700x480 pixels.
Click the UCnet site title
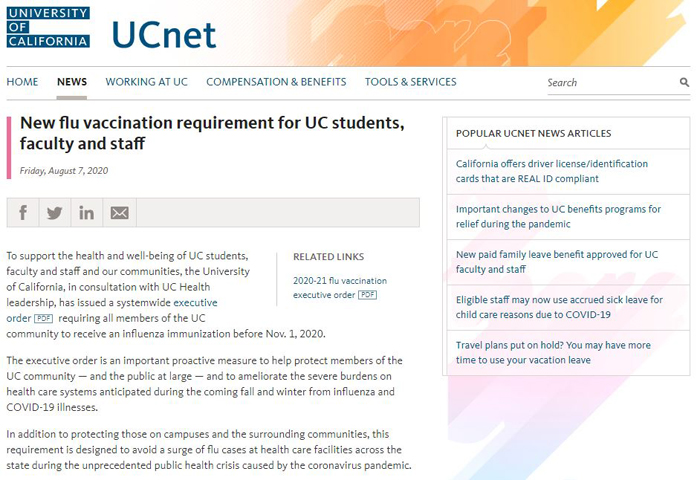[x=163, y=35]
